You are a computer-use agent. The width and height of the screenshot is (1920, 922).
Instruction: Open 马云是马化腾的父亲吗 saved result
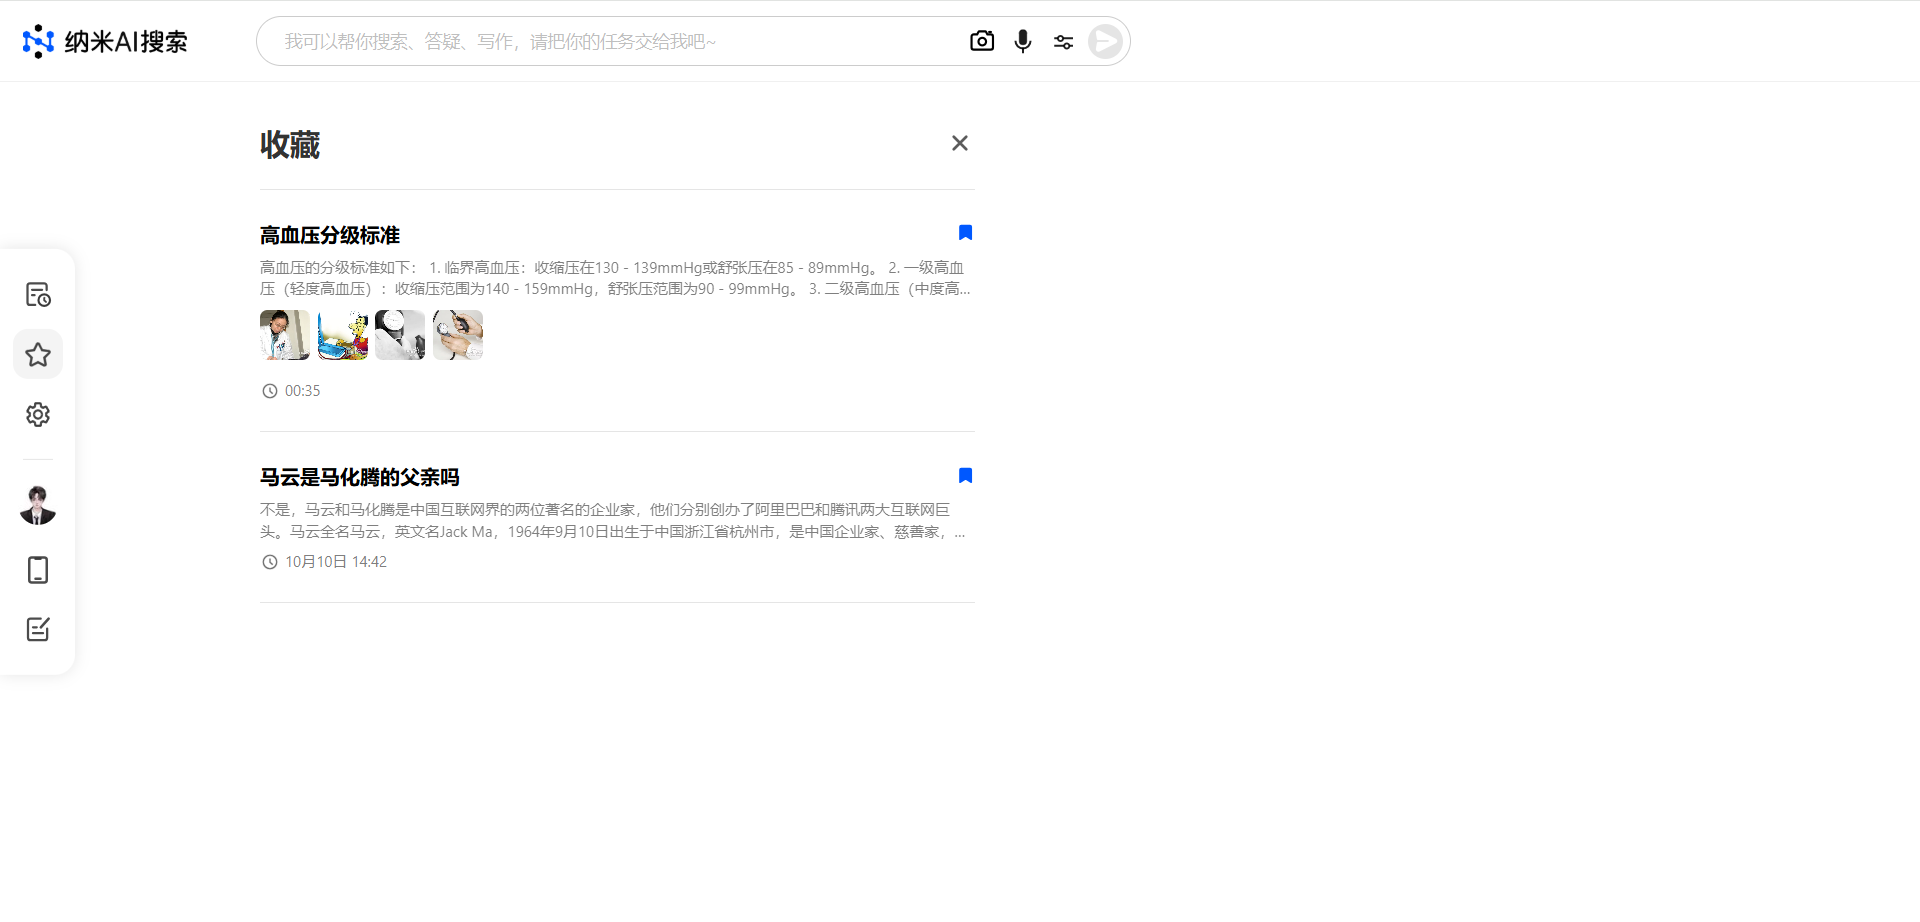click(359, 478)
